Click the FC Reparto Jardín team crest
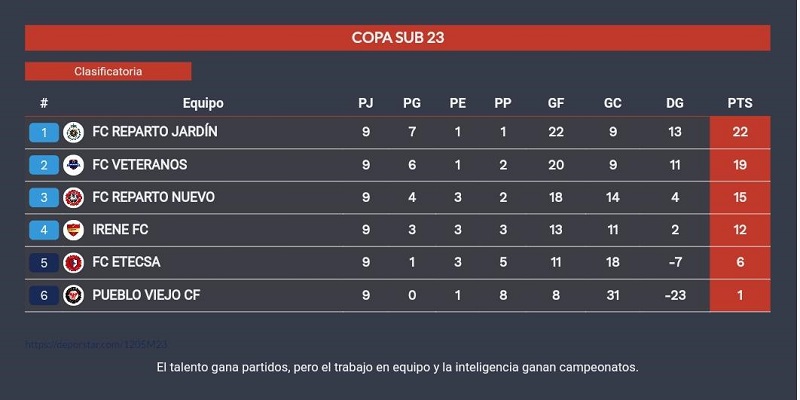The width and height of the screenshot is (800, 400). click(x=73, y=133)
